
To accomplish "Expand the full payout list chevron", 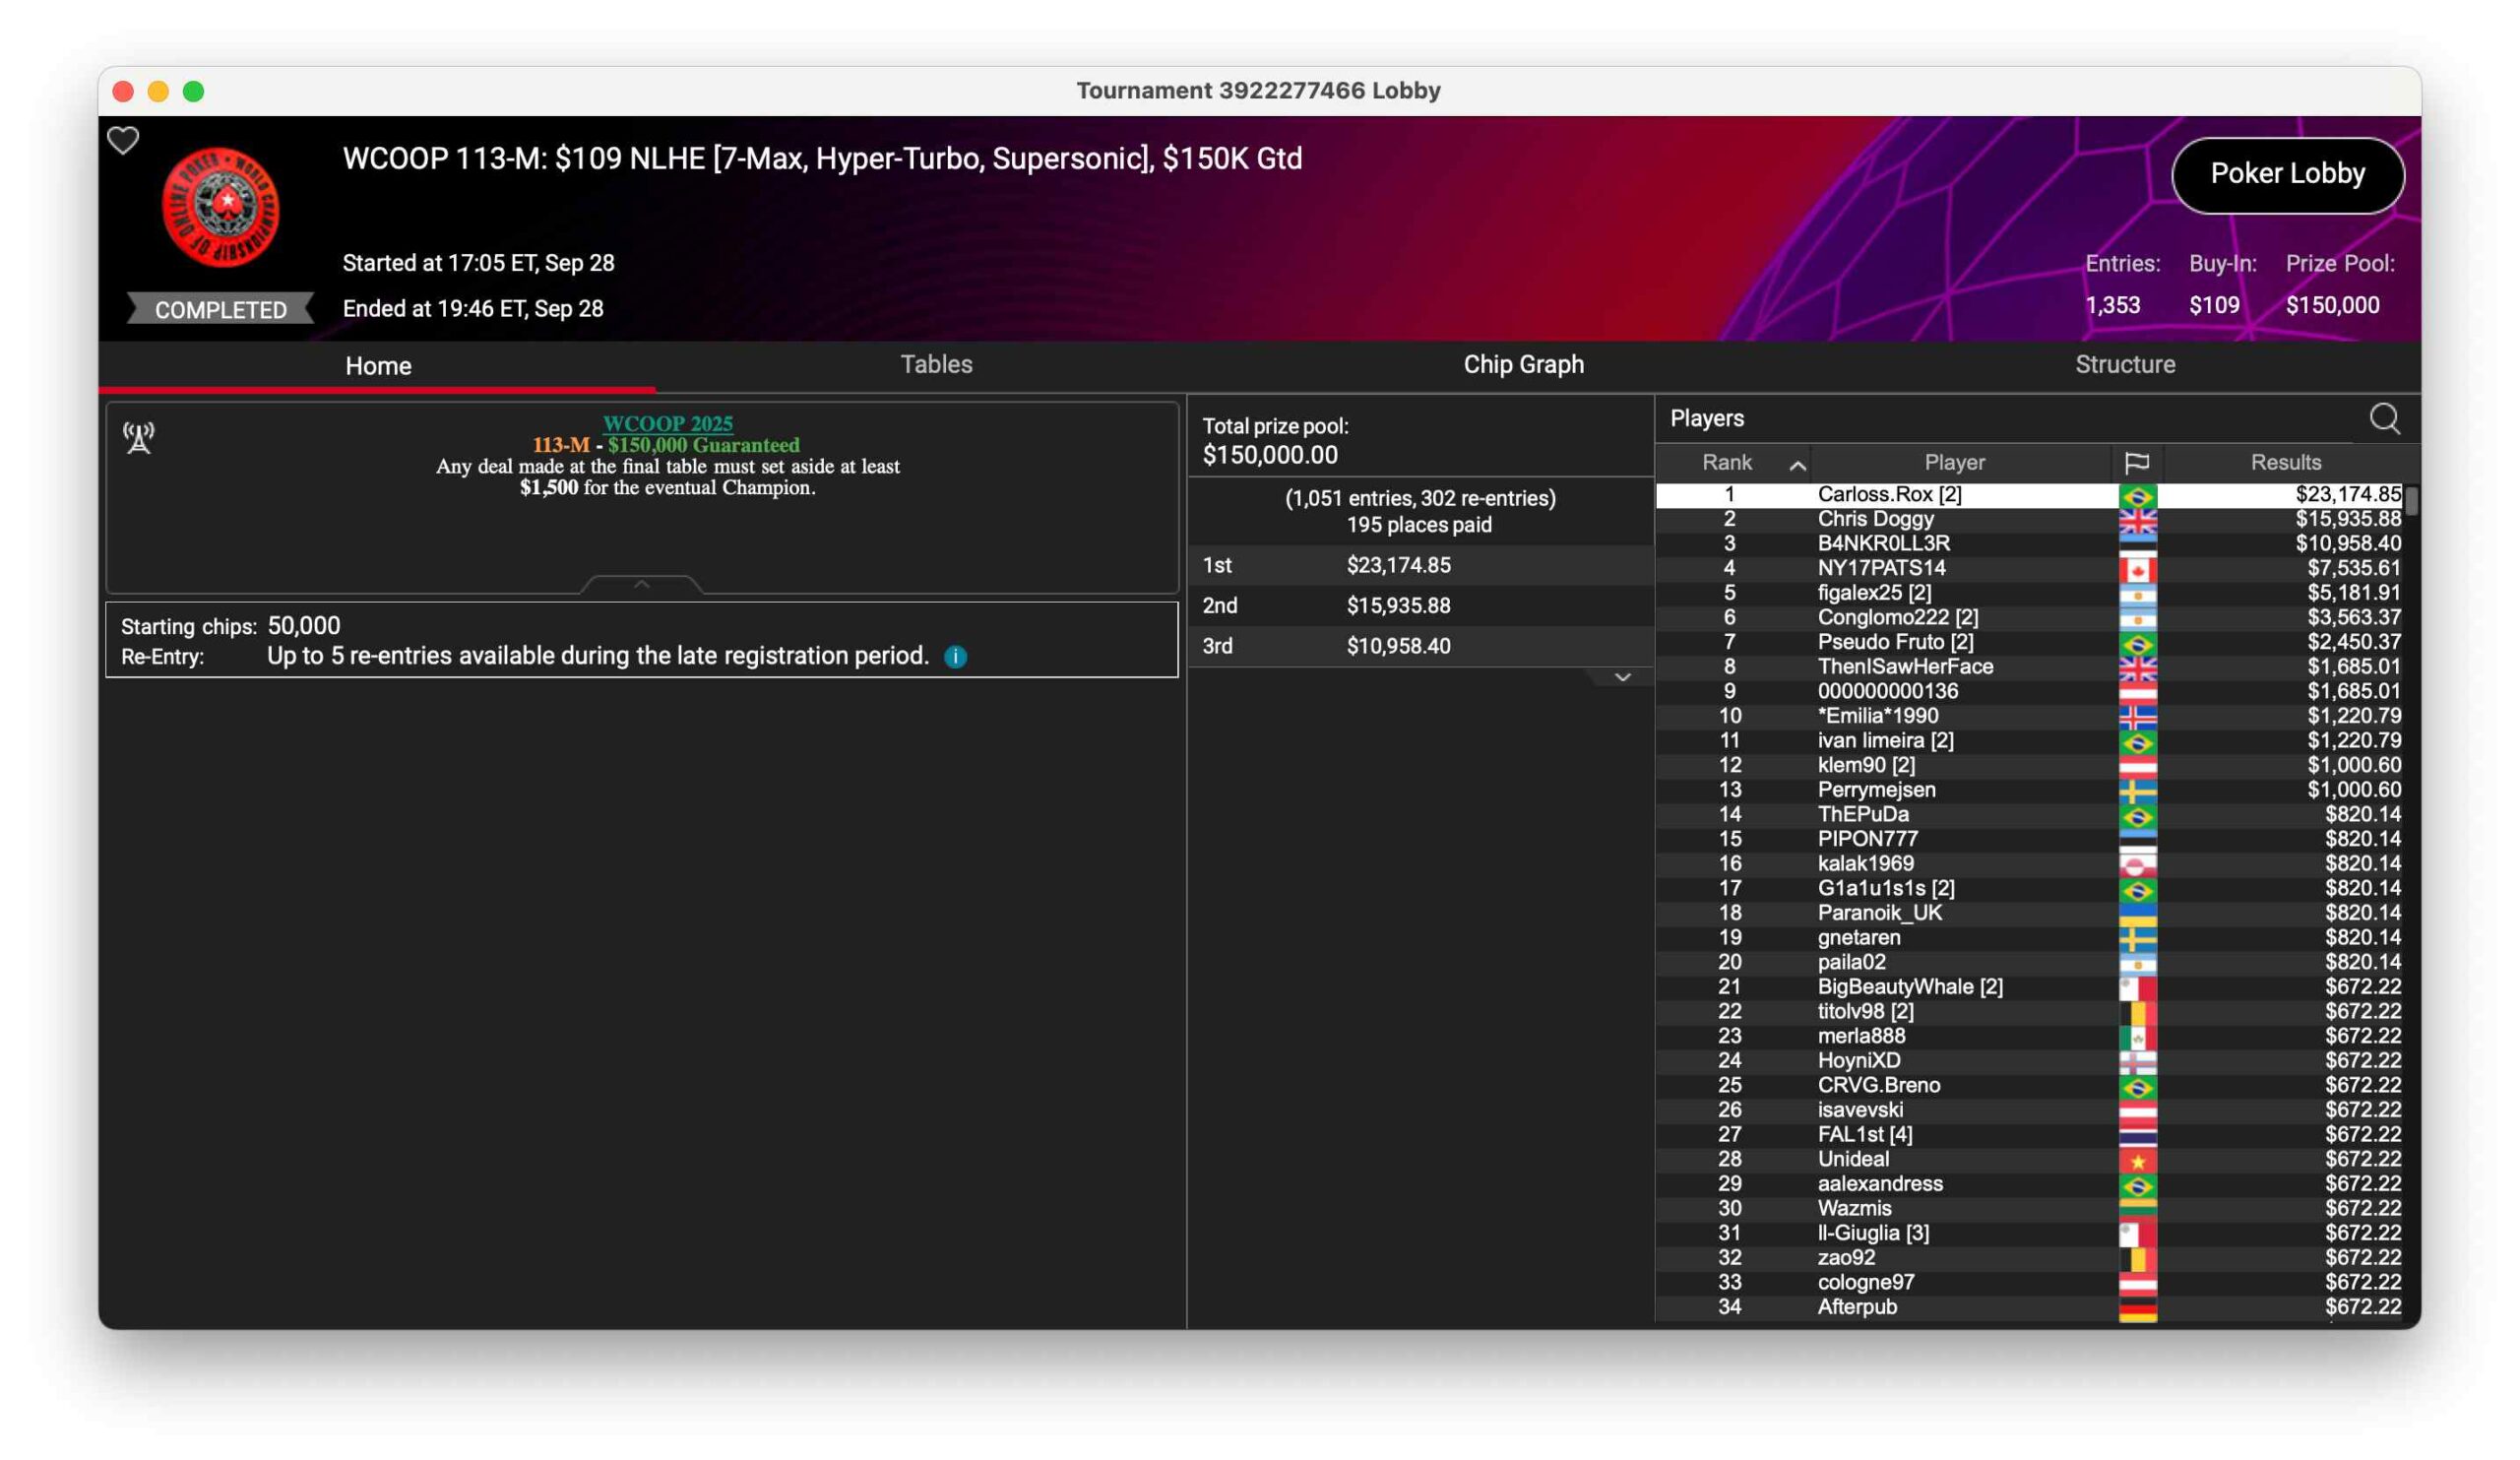I will pyautogui.click(x=1622, y=678).
